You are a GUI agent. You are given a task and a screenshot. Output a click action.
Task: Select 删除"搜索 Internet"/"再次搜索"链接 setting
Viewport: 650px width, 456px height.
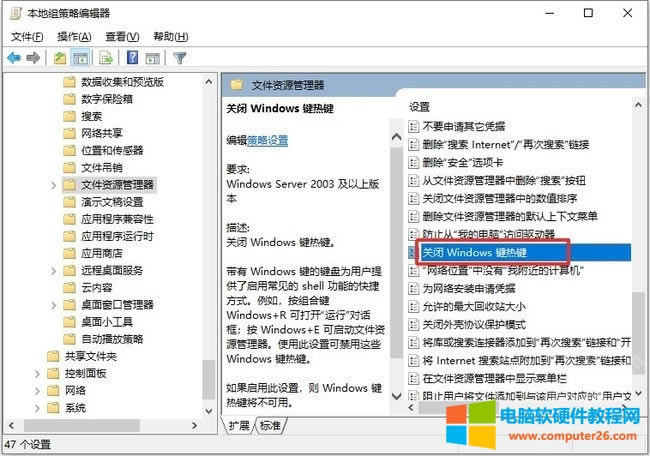pyautogui.click(x=506, y=144)
